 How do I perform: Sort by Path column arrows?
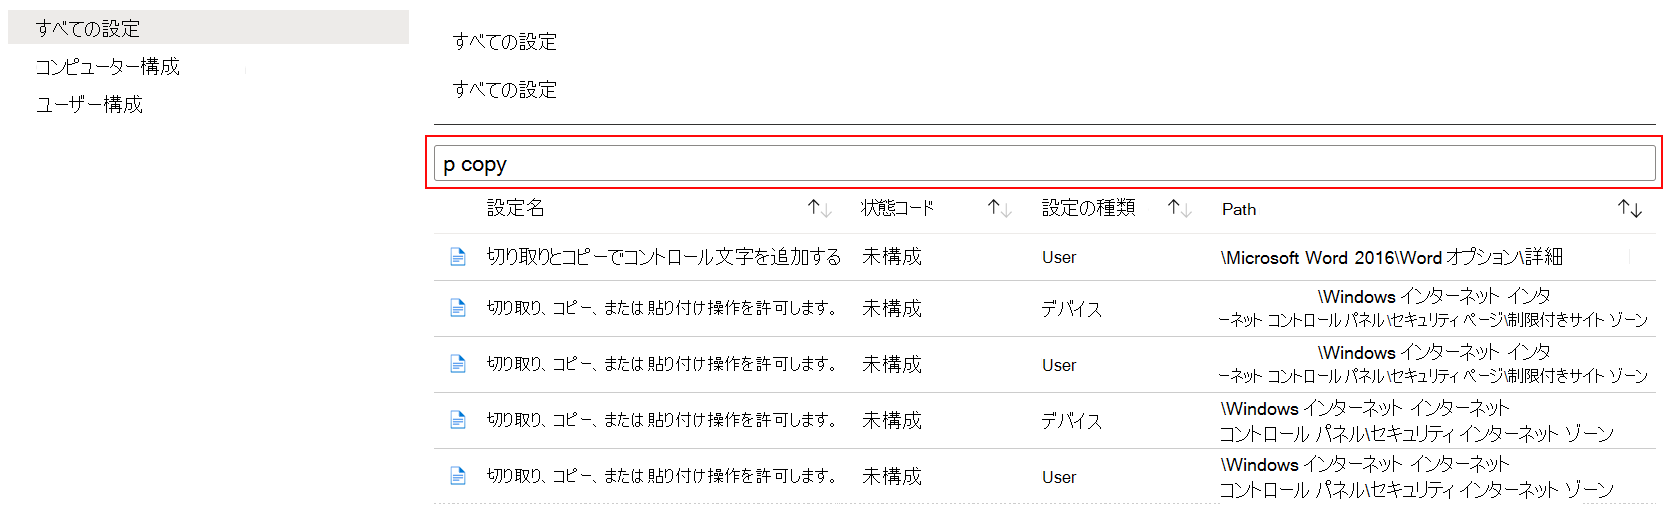pos(1630,208)
